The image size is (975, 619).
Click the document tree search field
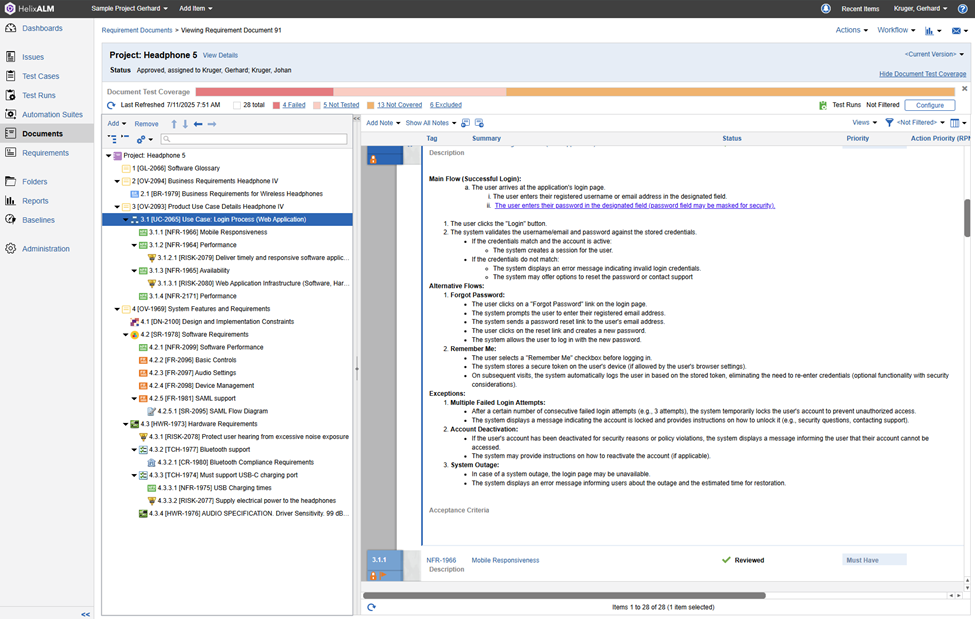coord(255,139)
